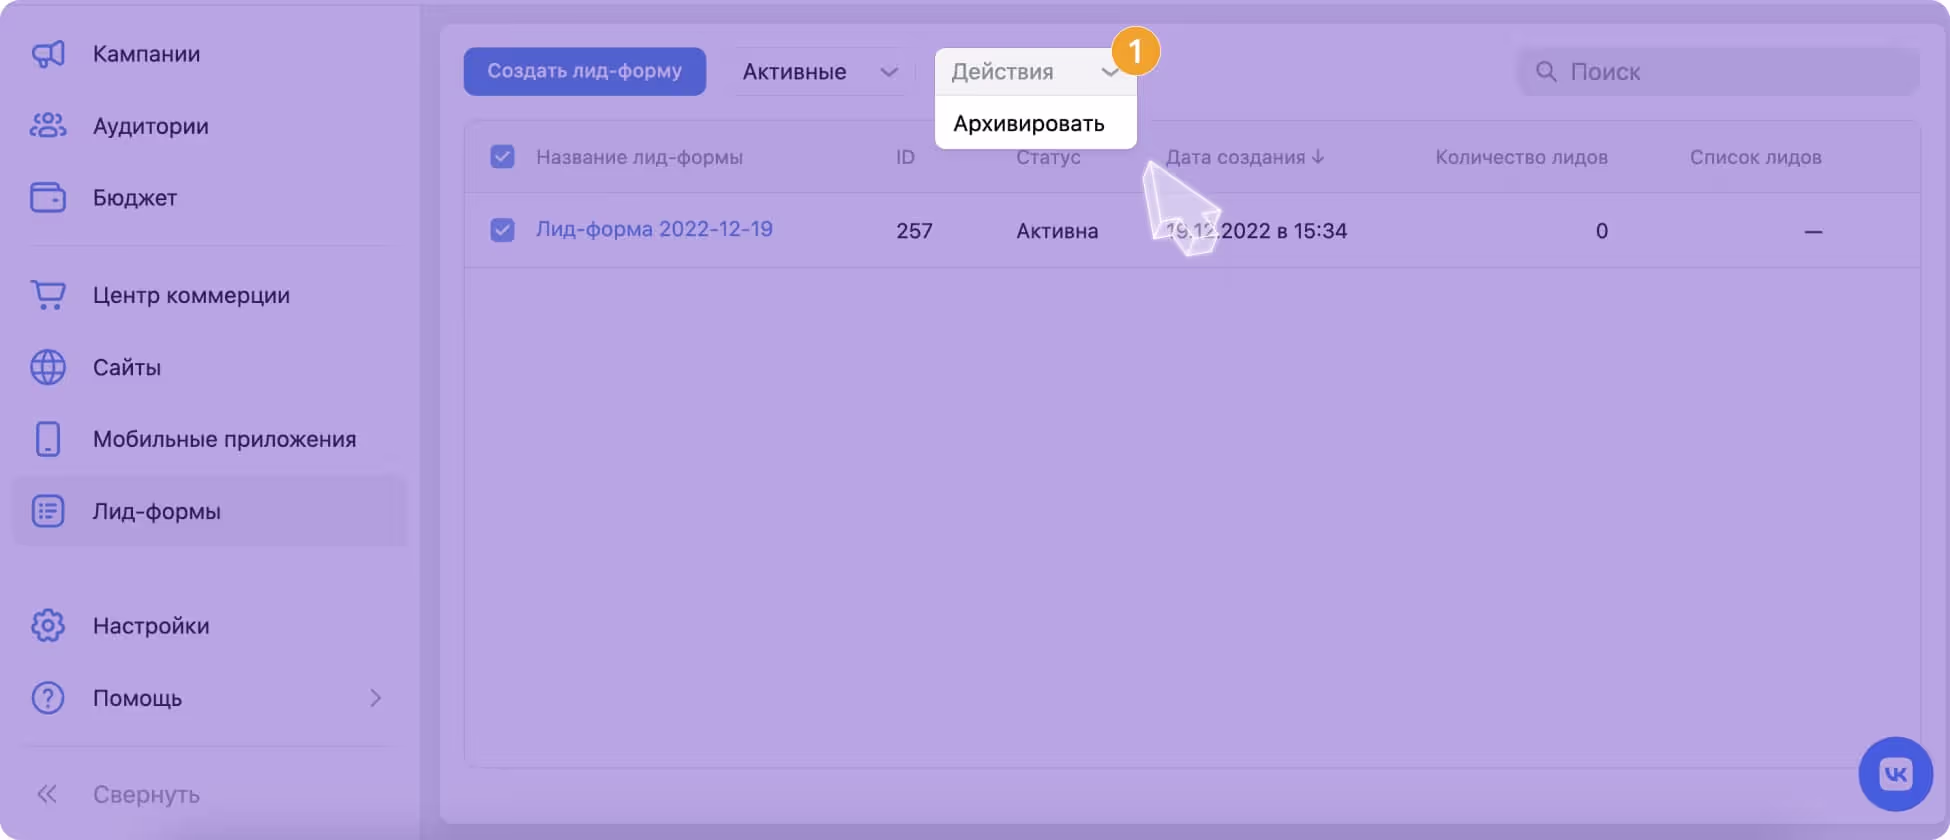Click the ID value 257
1950x840 pixels.
coord(914,231)
